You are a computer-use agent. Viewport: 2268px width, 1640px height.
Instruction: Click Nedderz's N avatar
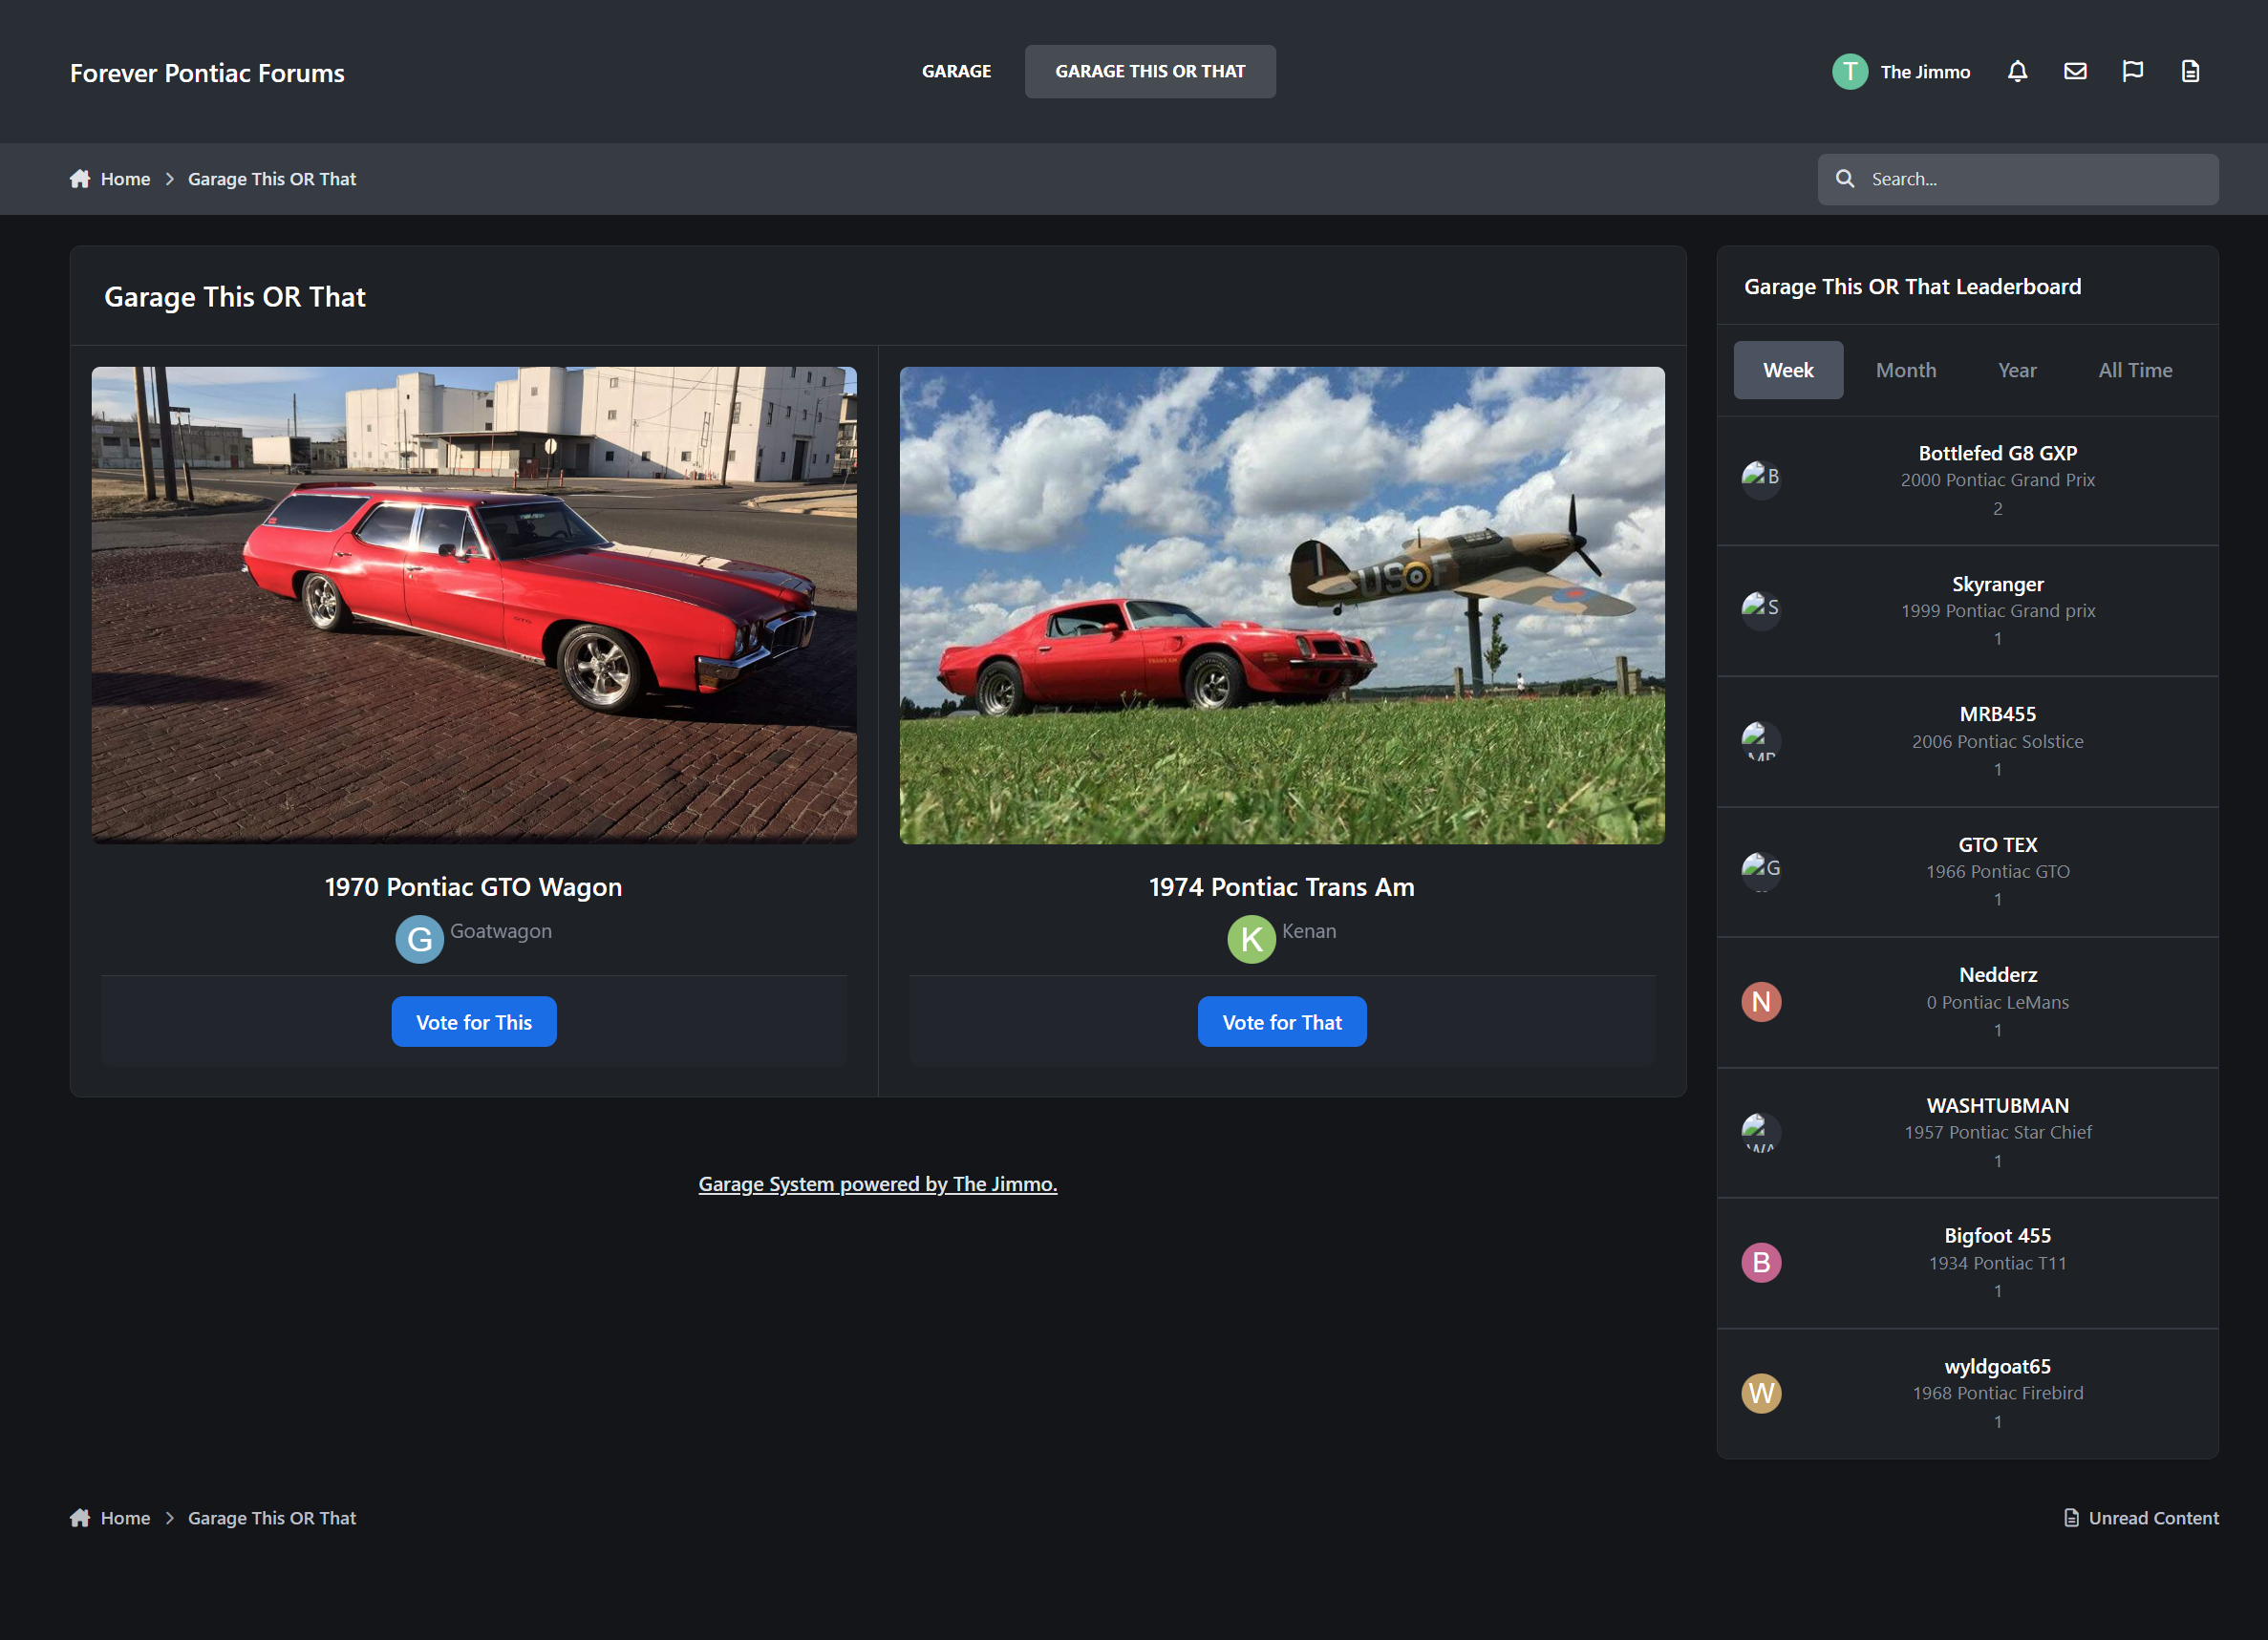tap(1761, 1001)
